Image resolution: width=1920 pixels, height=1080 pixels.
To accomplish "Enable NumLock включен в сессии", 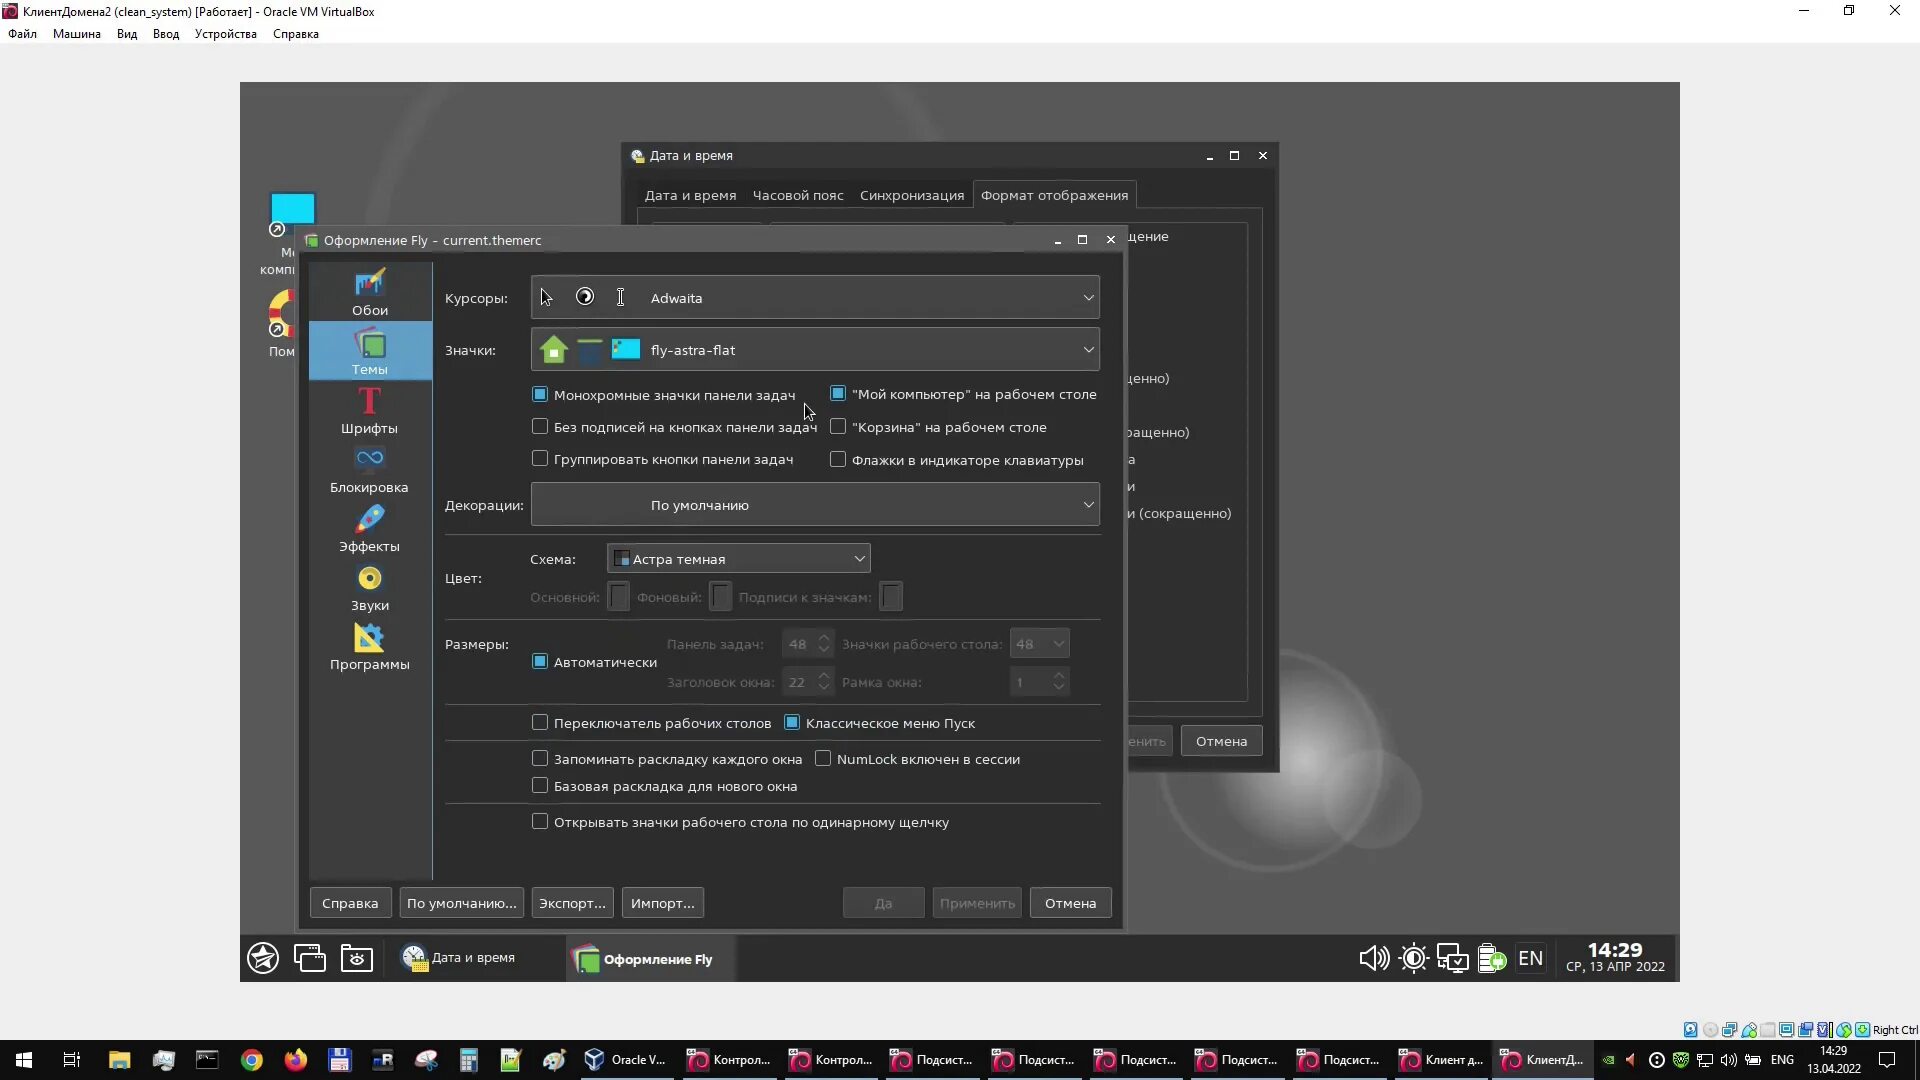I will pos(823,758).
